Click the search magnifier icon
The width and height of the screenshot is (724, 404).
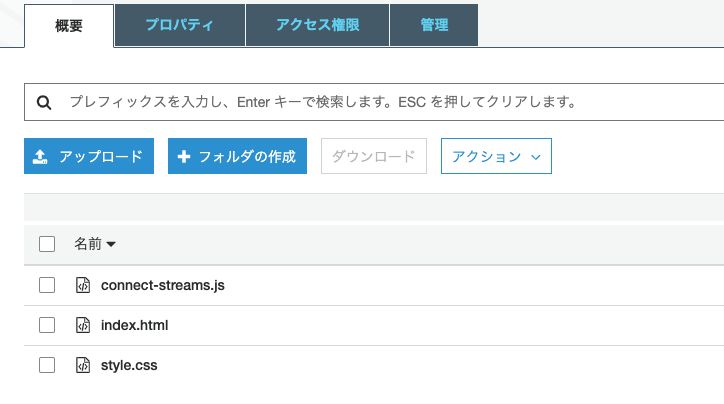[x=44, y=102]
